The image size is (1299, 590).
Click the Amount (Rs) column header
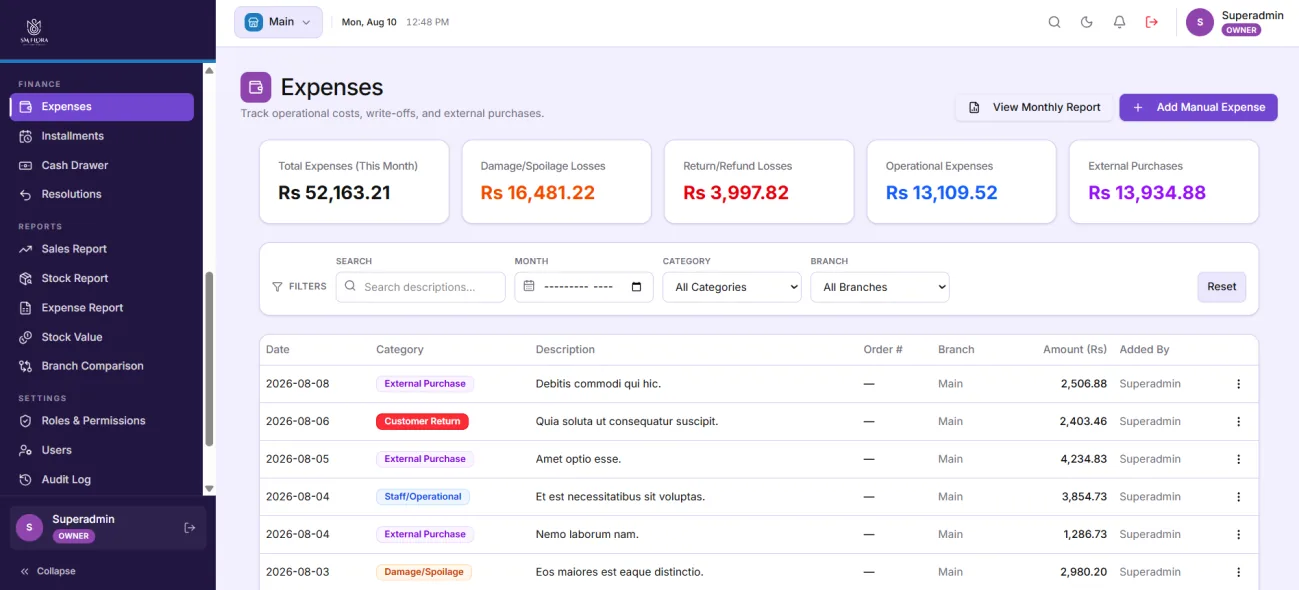(x=1075, y=350)
